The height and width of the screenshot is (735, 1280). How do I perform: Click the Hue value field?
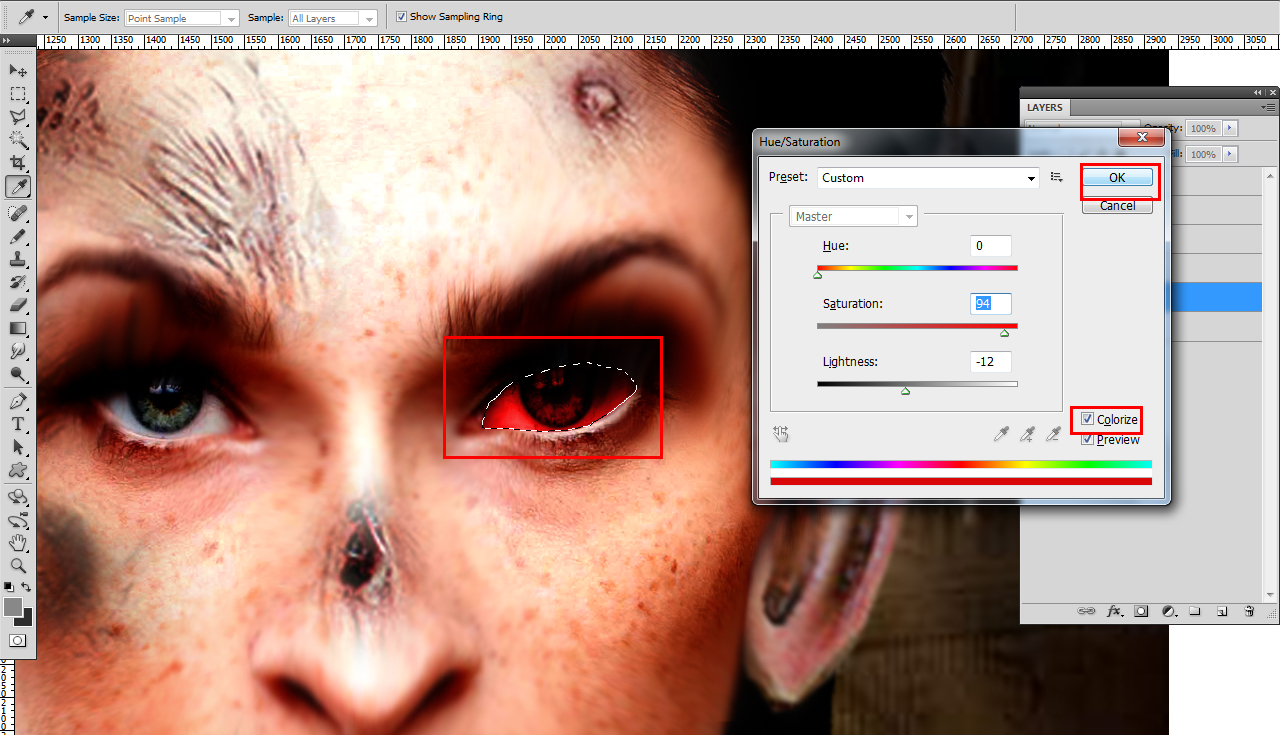pos(991,245)
